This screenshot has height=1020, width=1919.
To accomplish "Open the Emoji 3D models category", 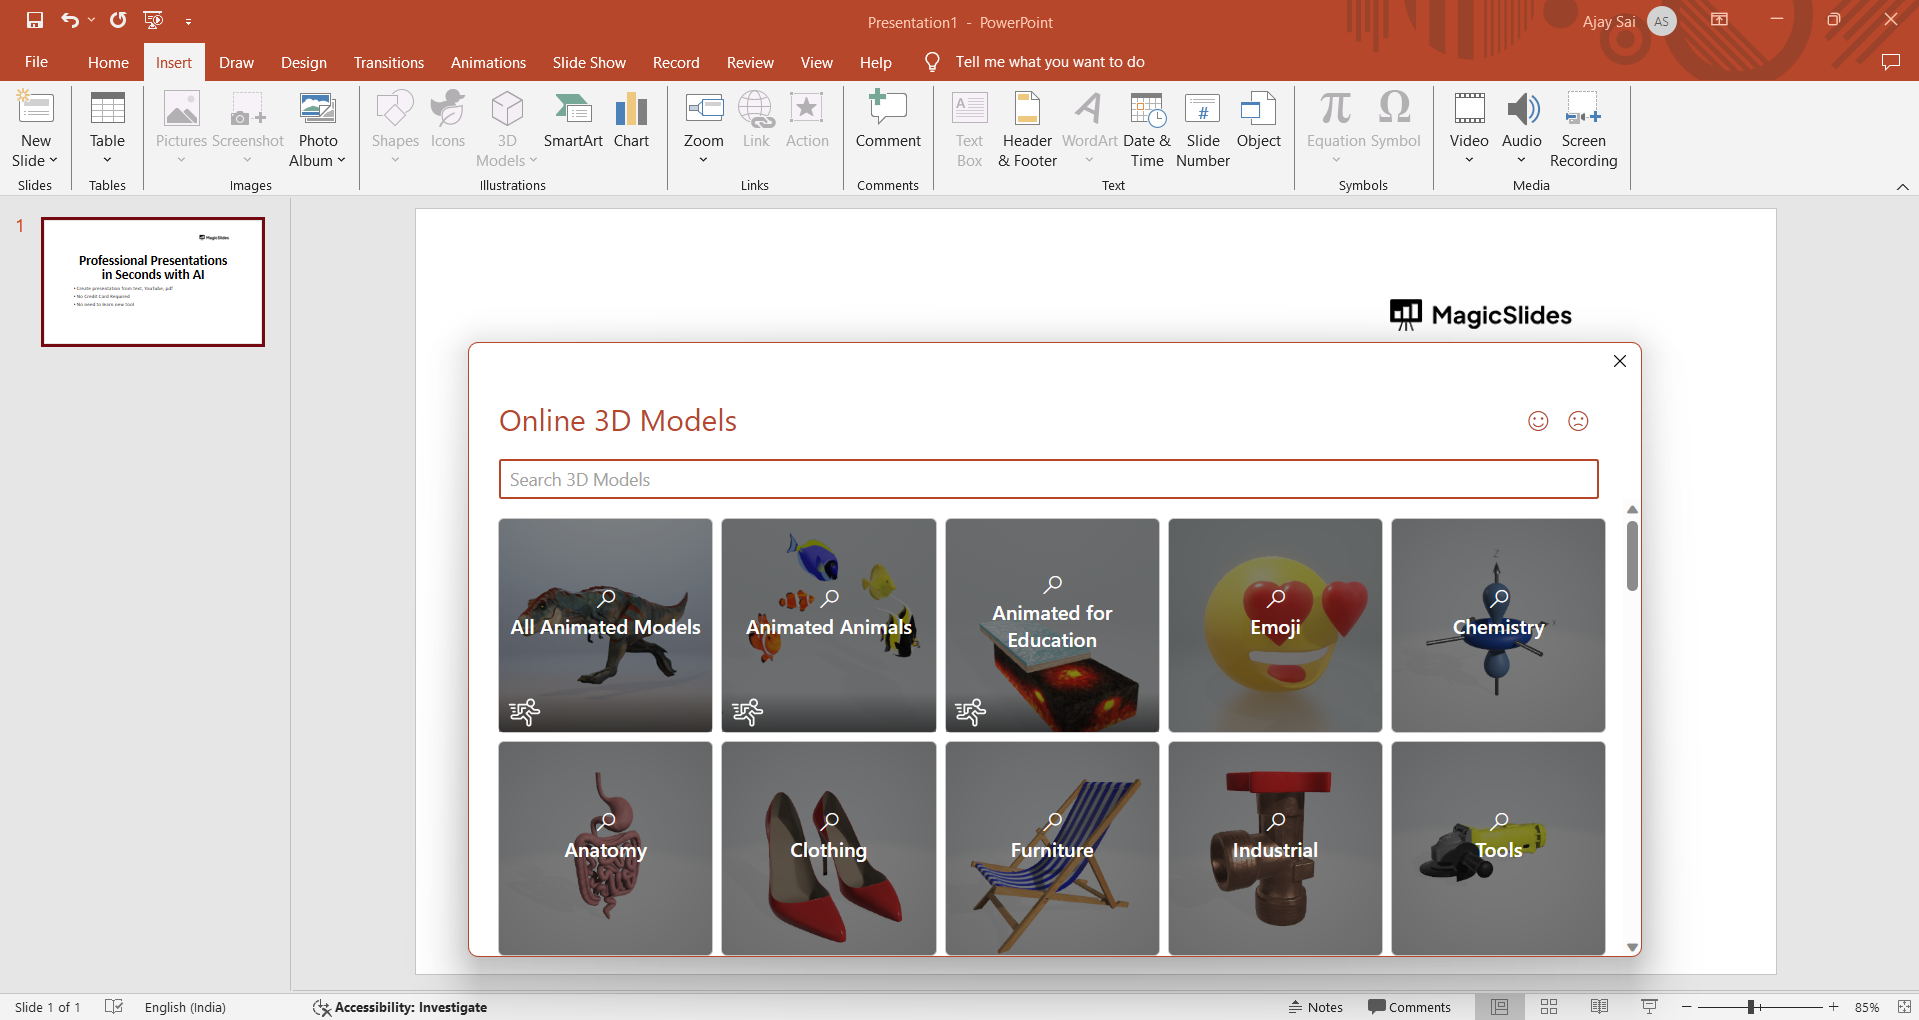I will [1275, 625].
